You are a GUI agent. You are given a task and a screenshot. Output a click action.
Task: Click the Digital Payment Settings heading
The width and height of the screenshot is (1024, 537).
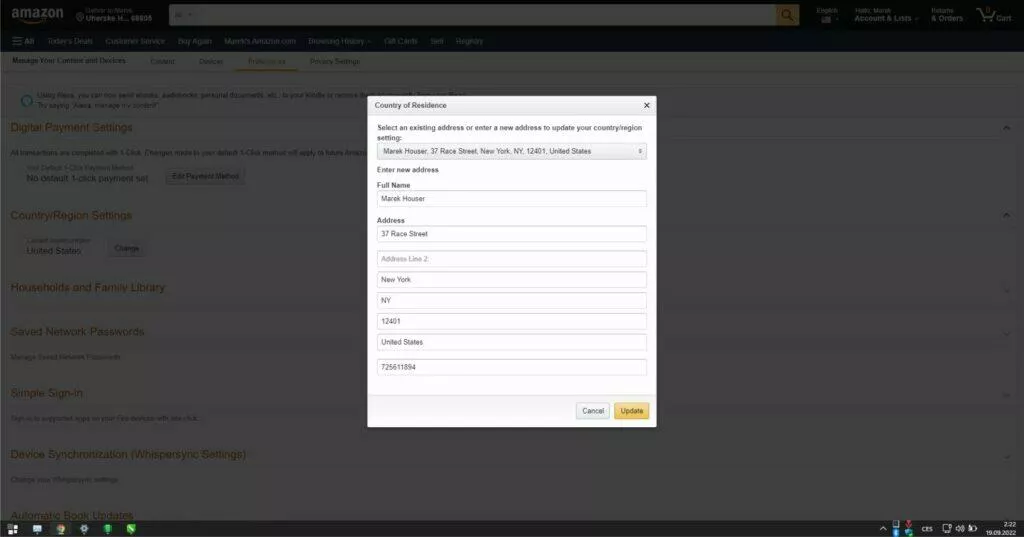pos(71,127)
